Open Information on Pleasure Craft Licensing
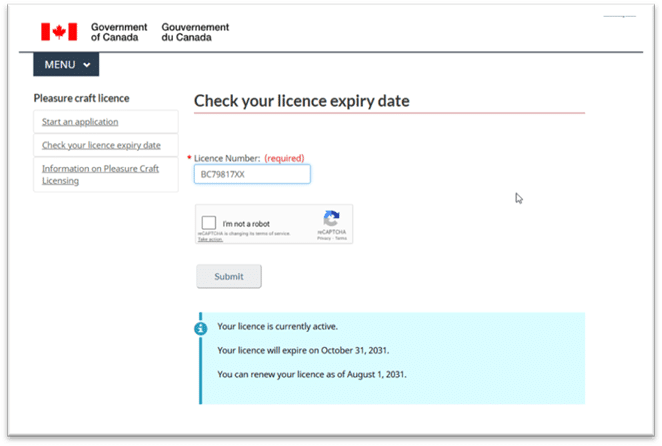 [98, 174]
